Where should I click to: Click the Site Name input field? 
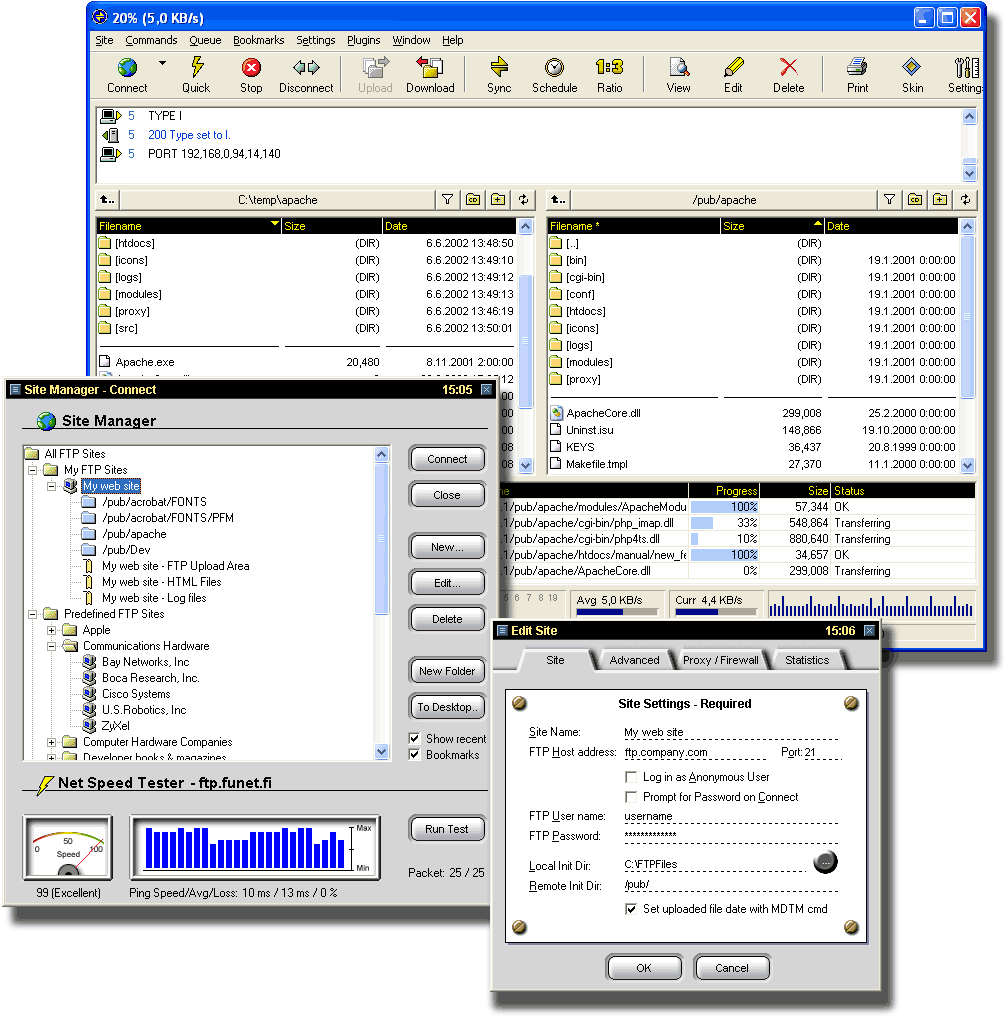pos(731,732)
